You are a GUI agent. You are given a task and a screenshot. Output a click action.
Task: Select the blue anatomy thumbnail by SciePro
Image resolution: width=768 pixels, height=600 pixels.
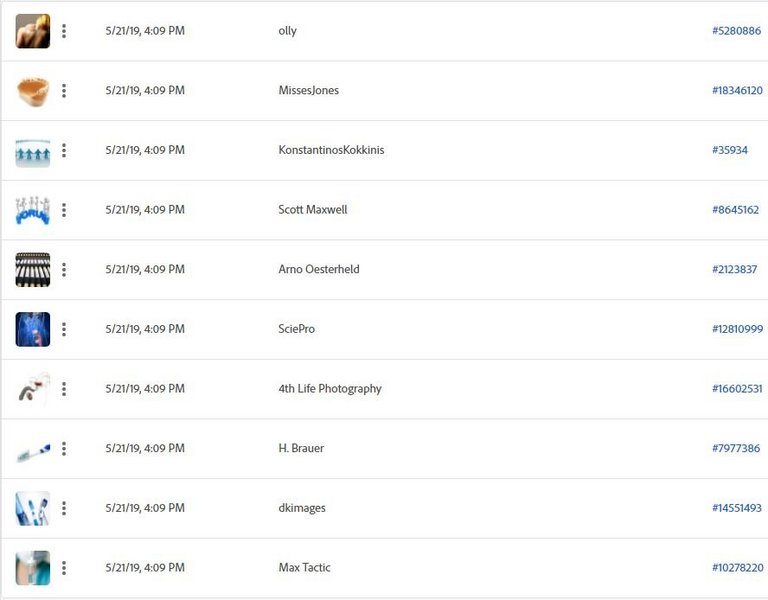(x=33, y=329)
